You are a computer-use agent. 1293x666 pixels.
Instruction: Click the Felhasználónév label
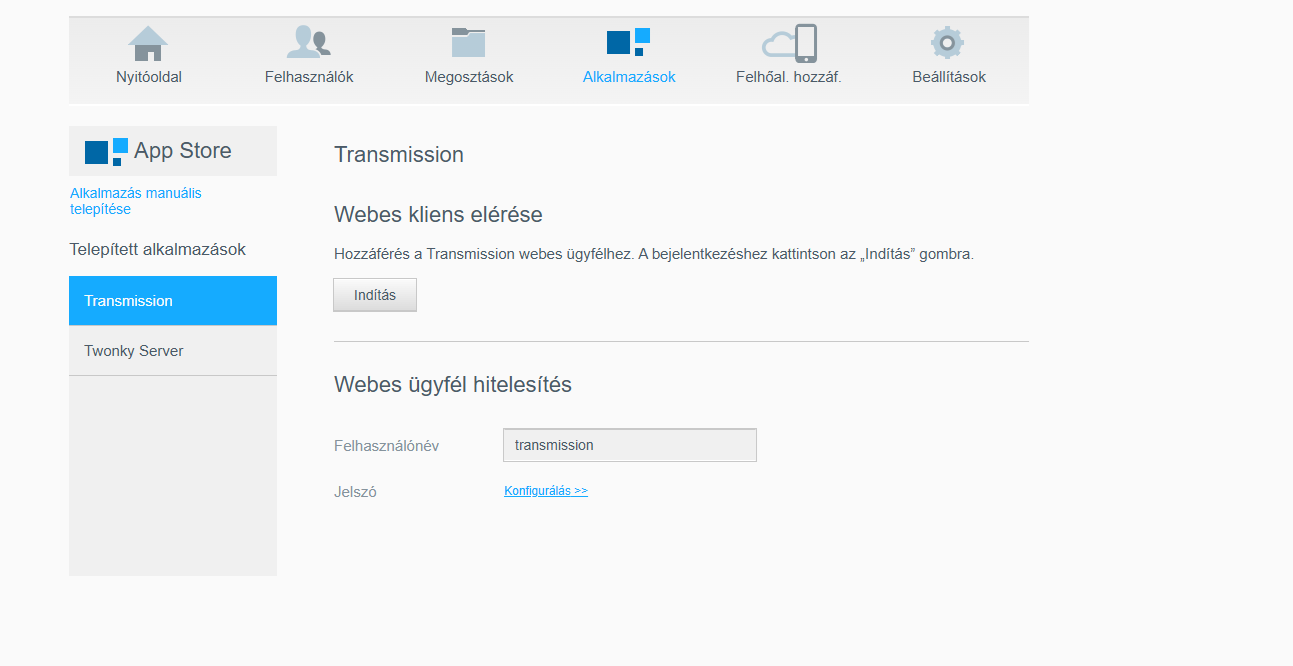386,446
